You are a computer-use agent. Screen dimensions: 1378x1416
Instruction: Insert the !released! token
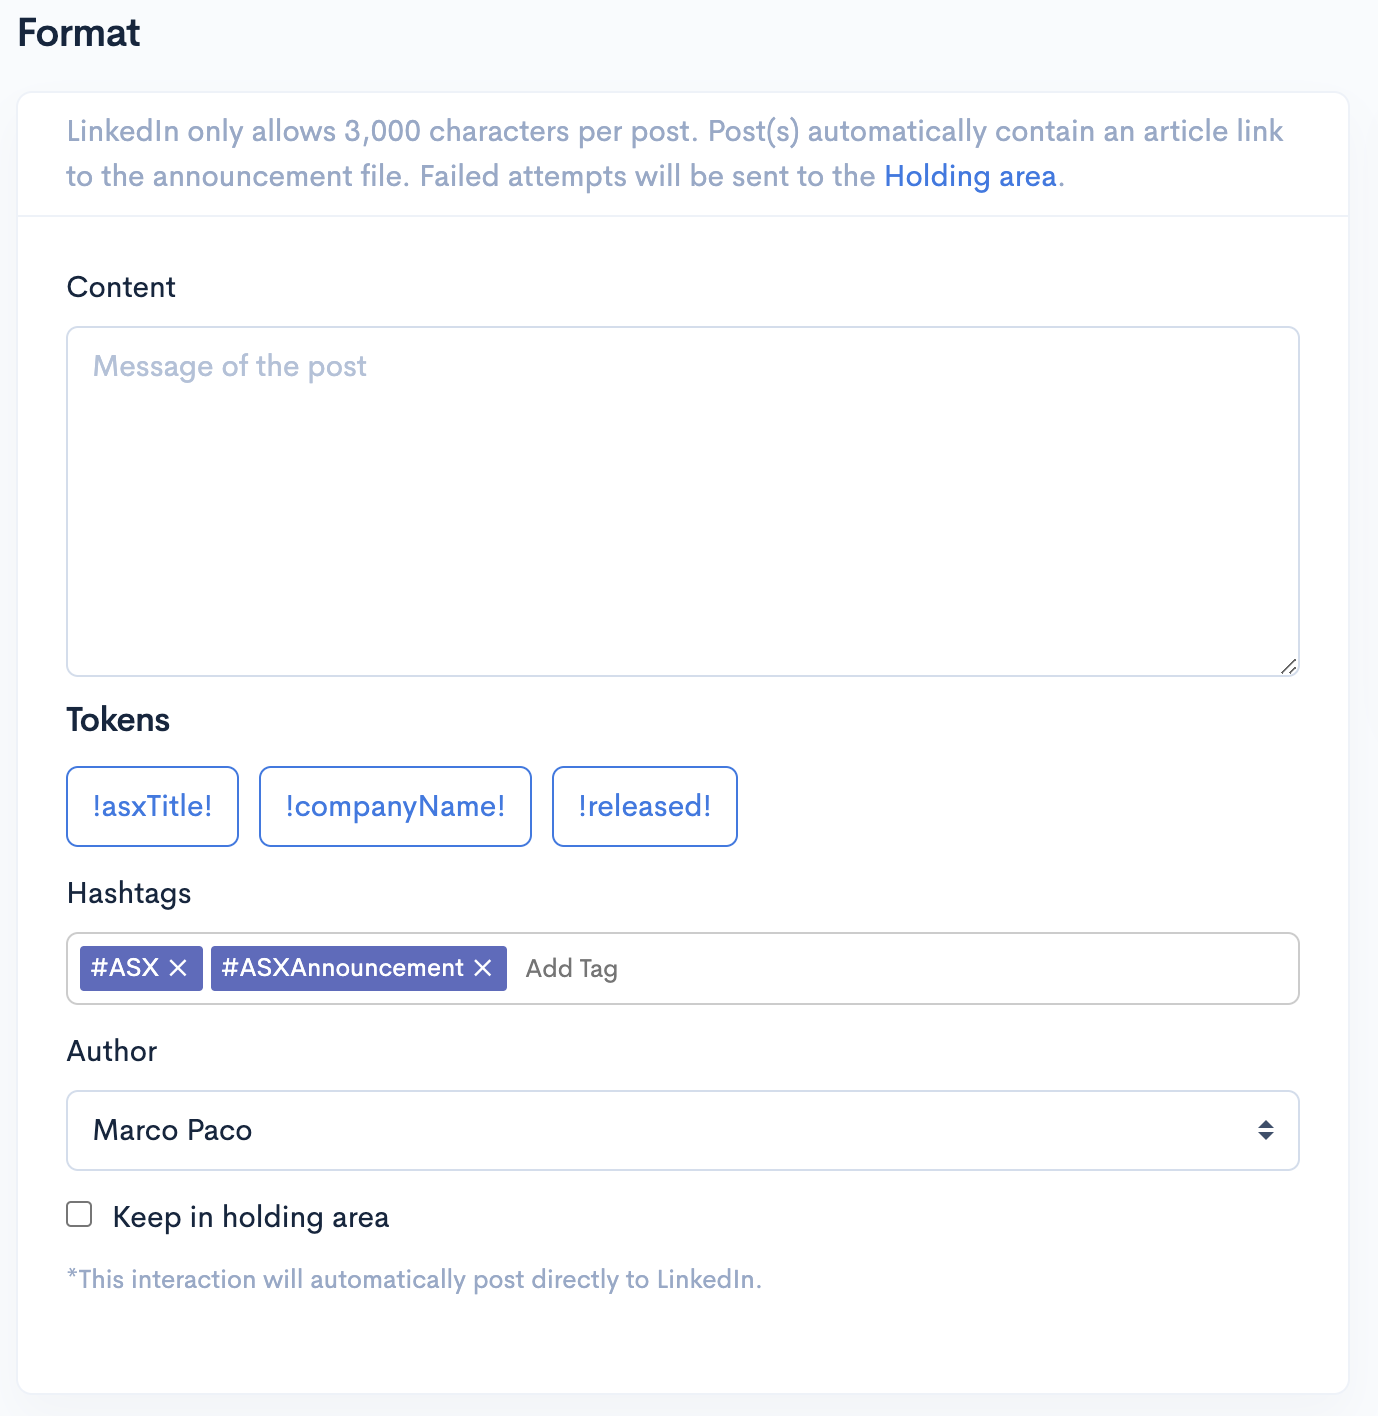644,806
